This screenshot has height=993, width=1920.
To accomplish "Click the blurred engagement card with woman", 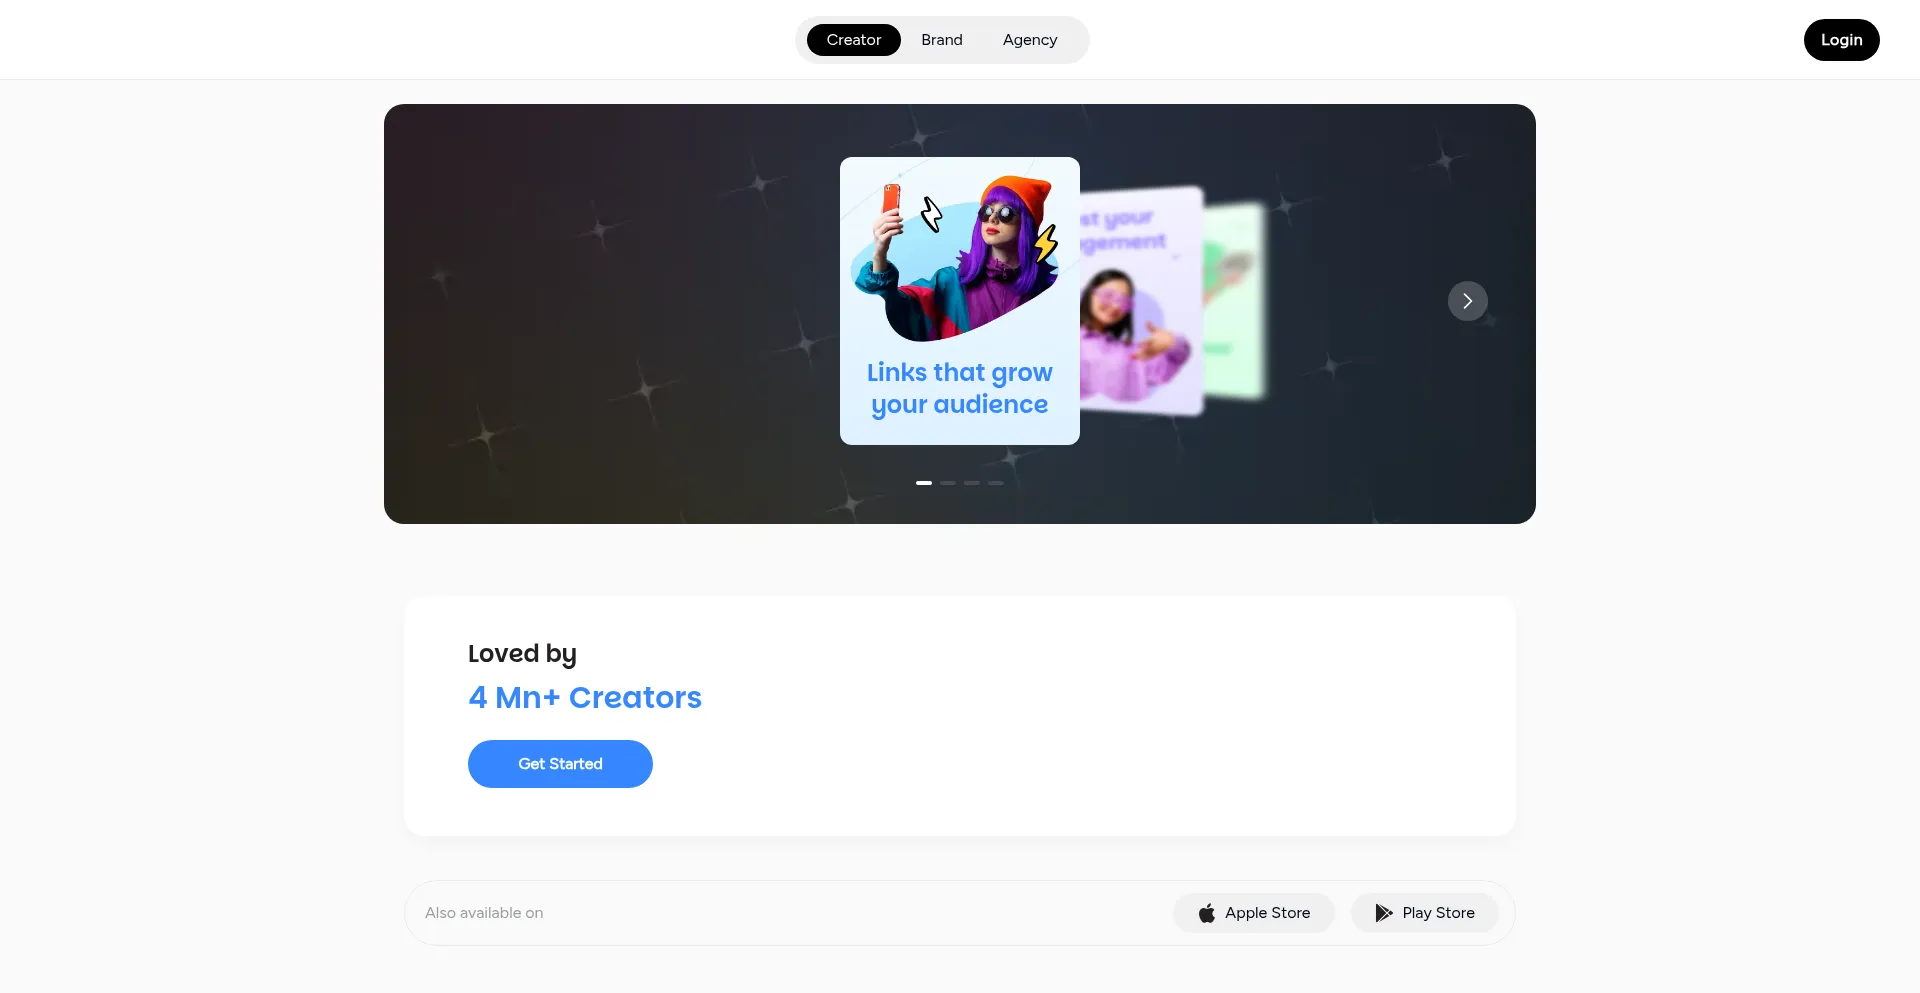I will tap(1141, 301).
